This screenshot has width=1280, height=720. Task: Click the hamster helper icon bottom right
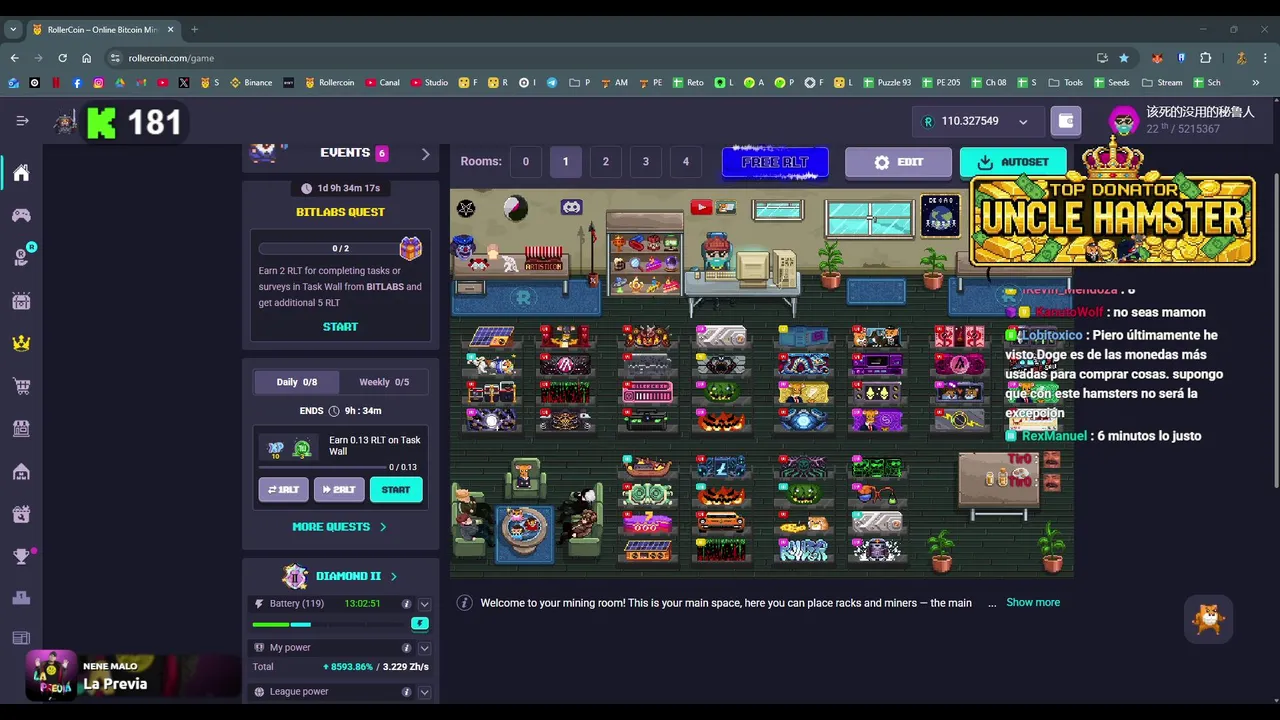1208,620
